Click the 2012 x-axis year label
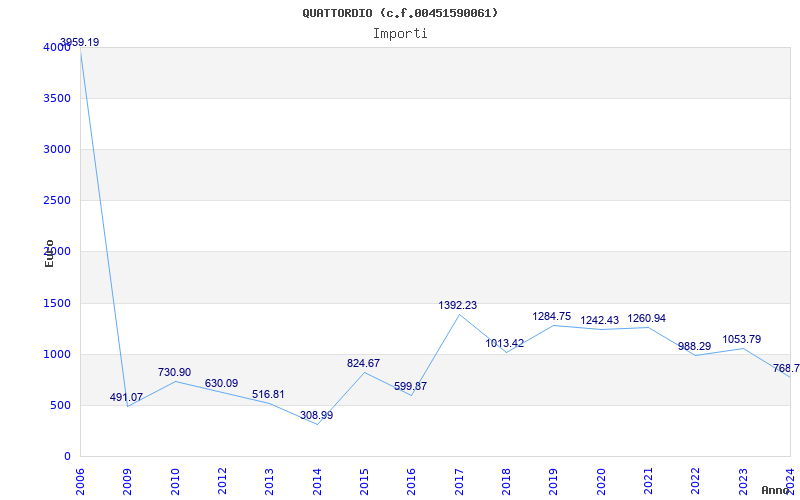This screenshot has width=800, height=500. [222, 481]
